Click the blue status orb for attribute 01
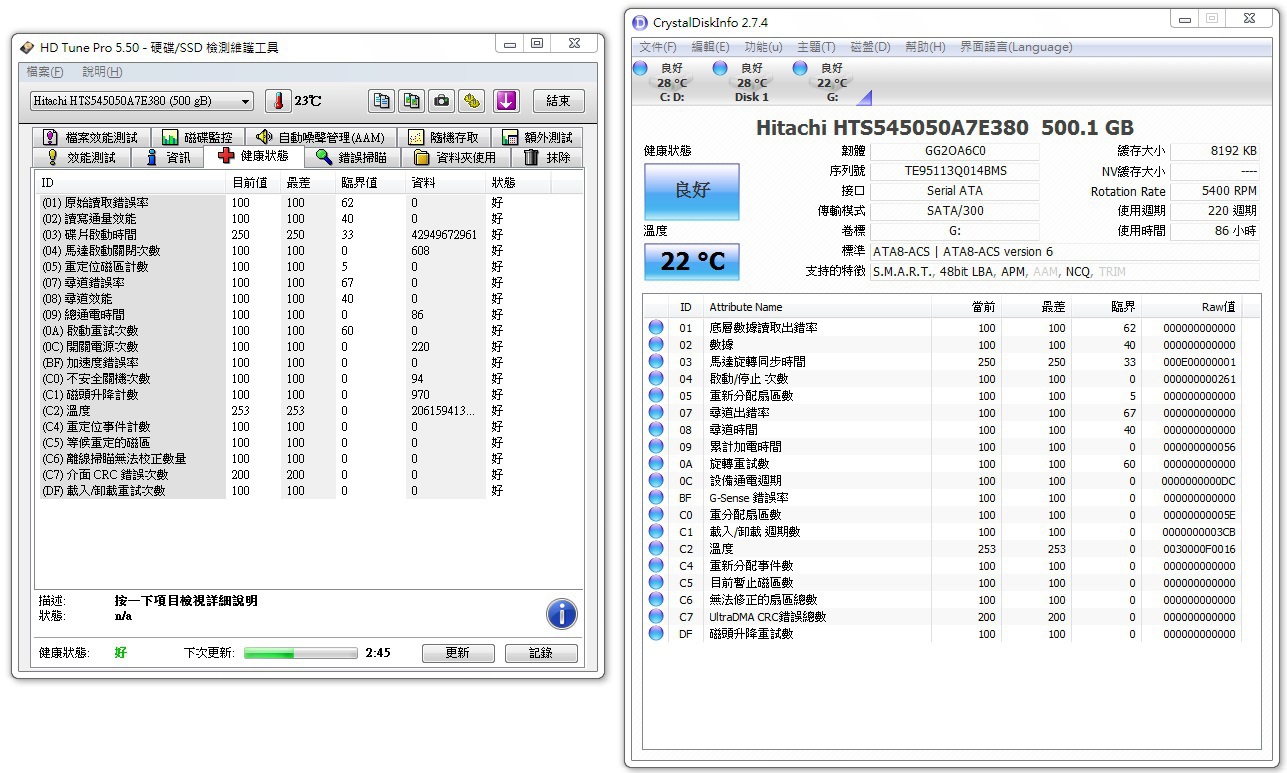 pos(656,328)
